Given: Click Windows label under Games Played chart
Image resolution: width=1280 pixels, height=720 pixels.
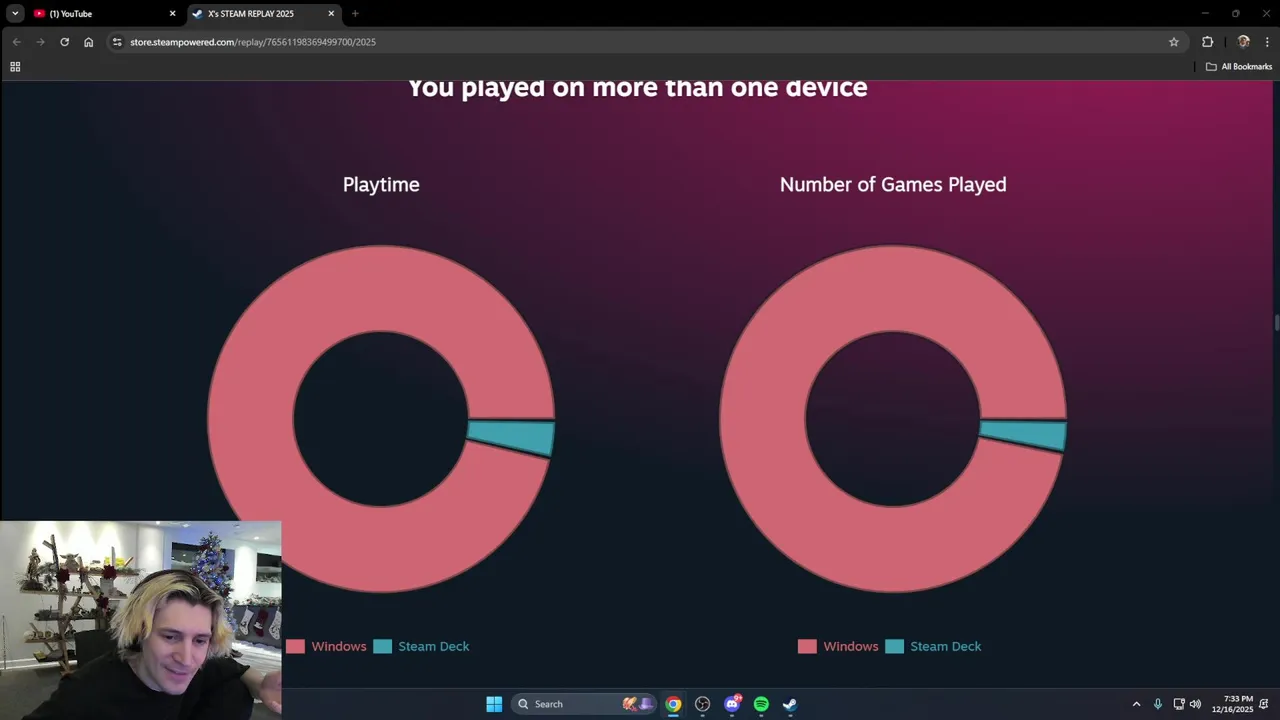Looking at the screenshot, I should [851, 646].
